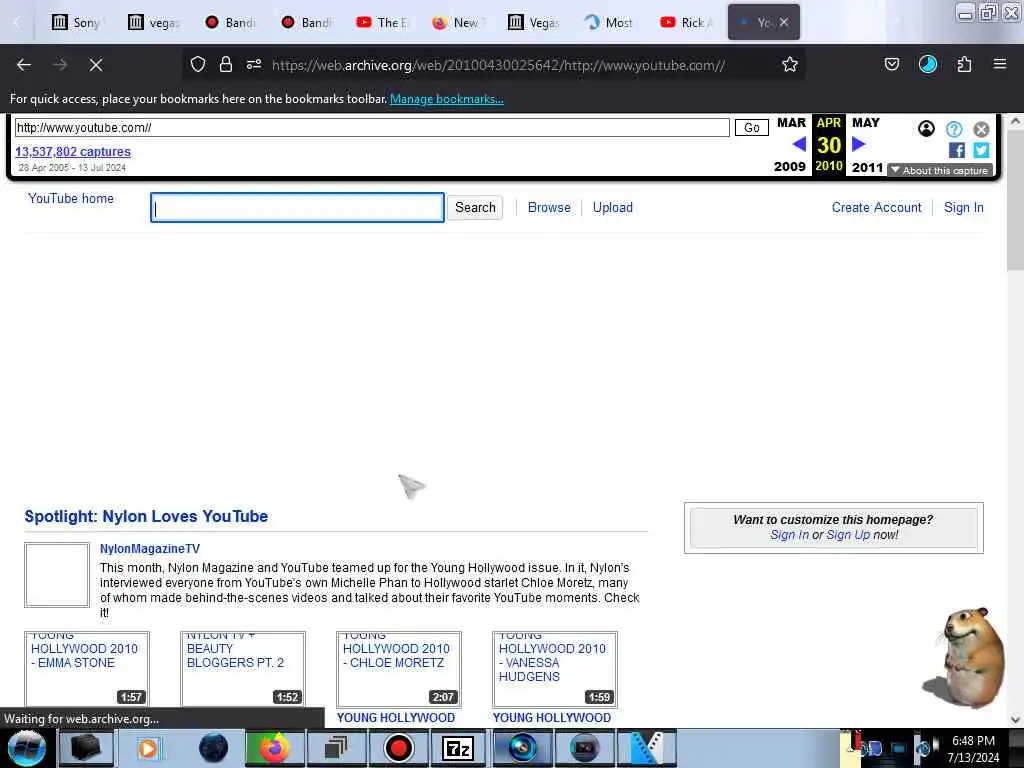Open the extensions puzzle icon
Viewport: 1024px width, 768px height.
tap(964, 64)
